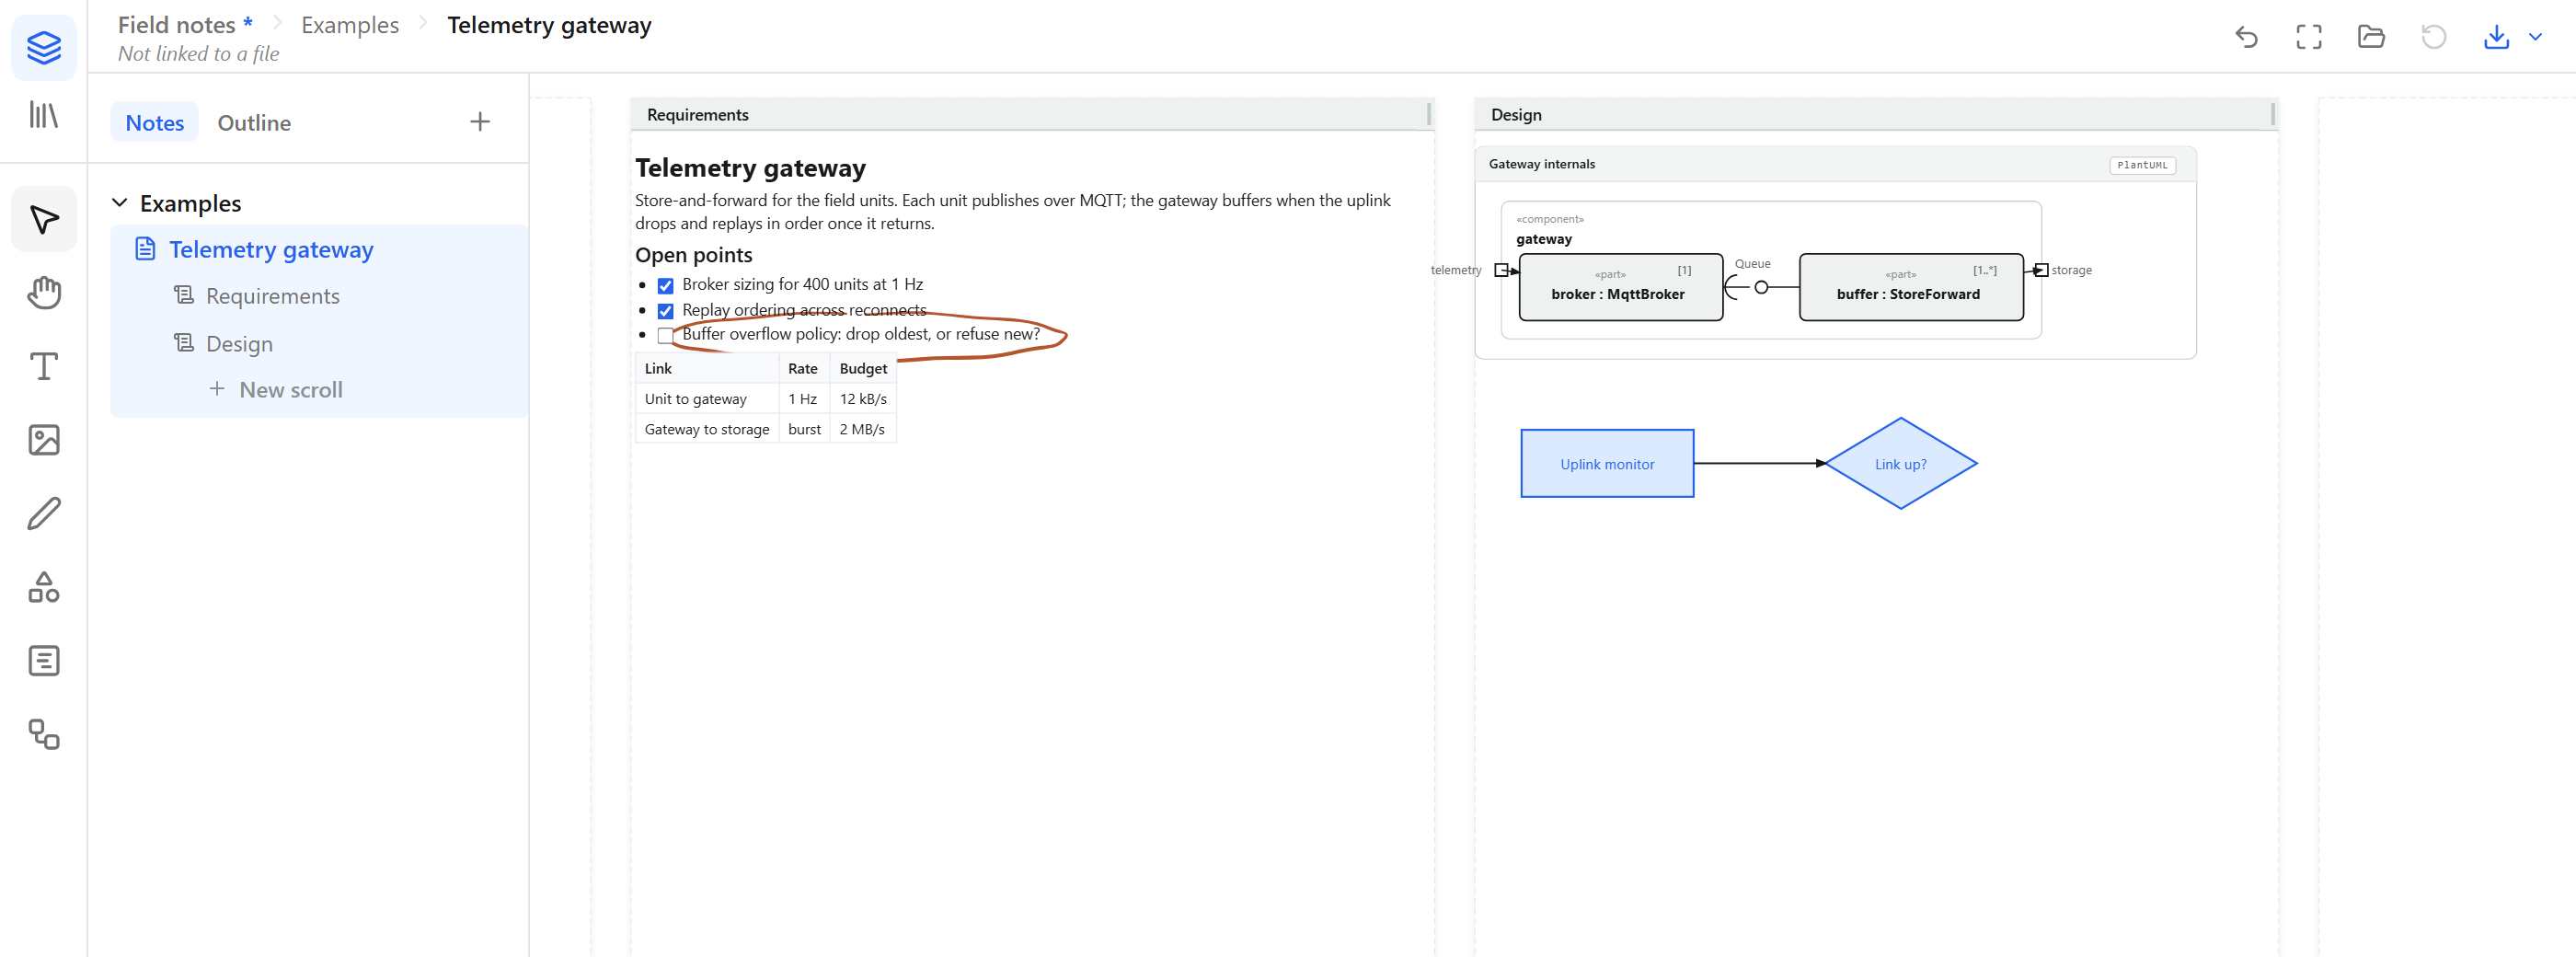The height and width of the screenshot is (957, 2576).
Task: Collapse the Examples tree group
Action: (120, 203)
